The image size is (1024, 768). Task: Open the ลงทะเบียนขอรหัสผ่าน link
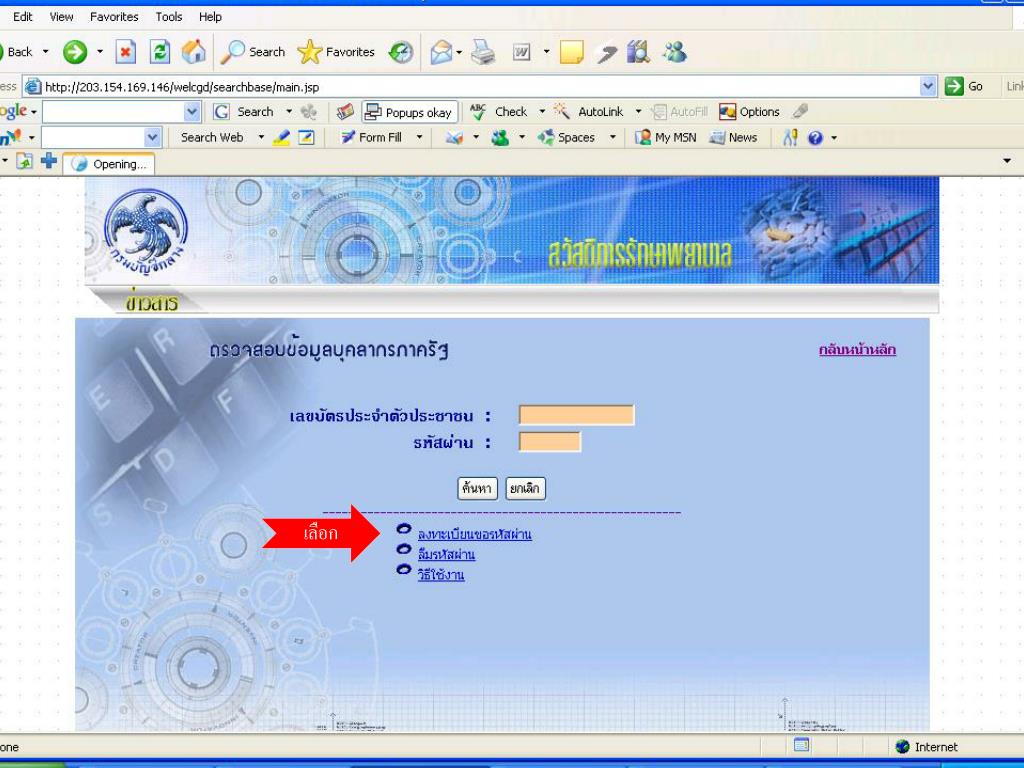click(x=474, y=534)
